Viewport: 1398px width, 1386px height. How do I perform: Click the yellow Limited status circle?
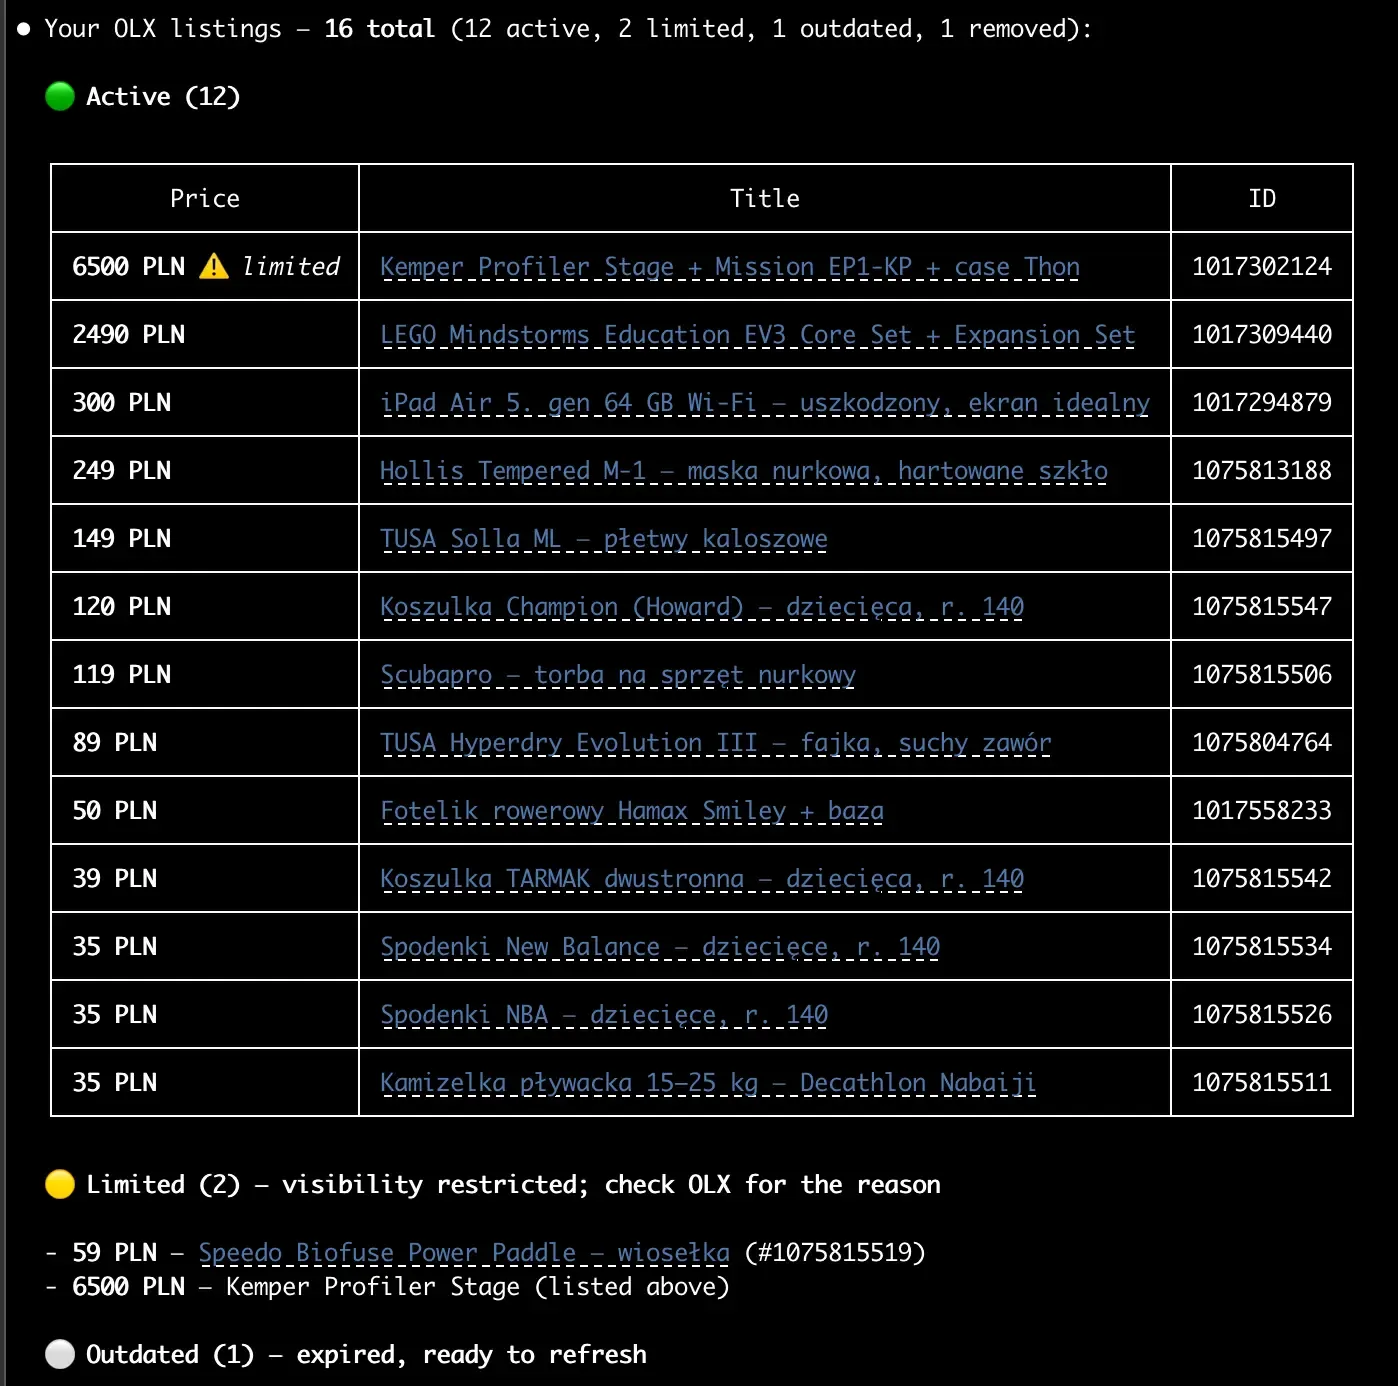(x=60, y=1184)
